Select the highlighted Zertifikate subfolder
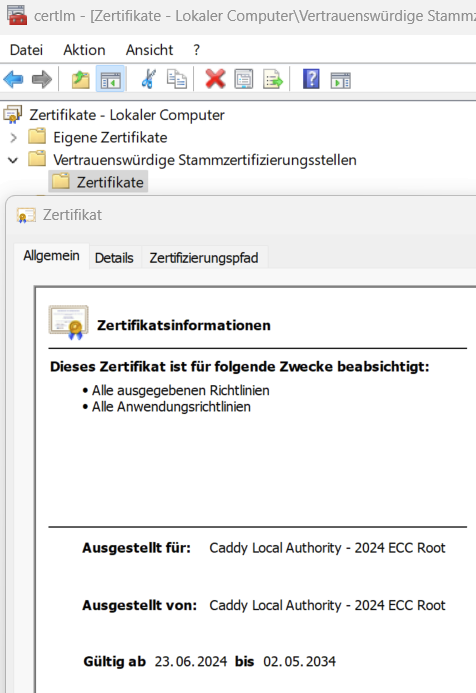 coord(98,182)
